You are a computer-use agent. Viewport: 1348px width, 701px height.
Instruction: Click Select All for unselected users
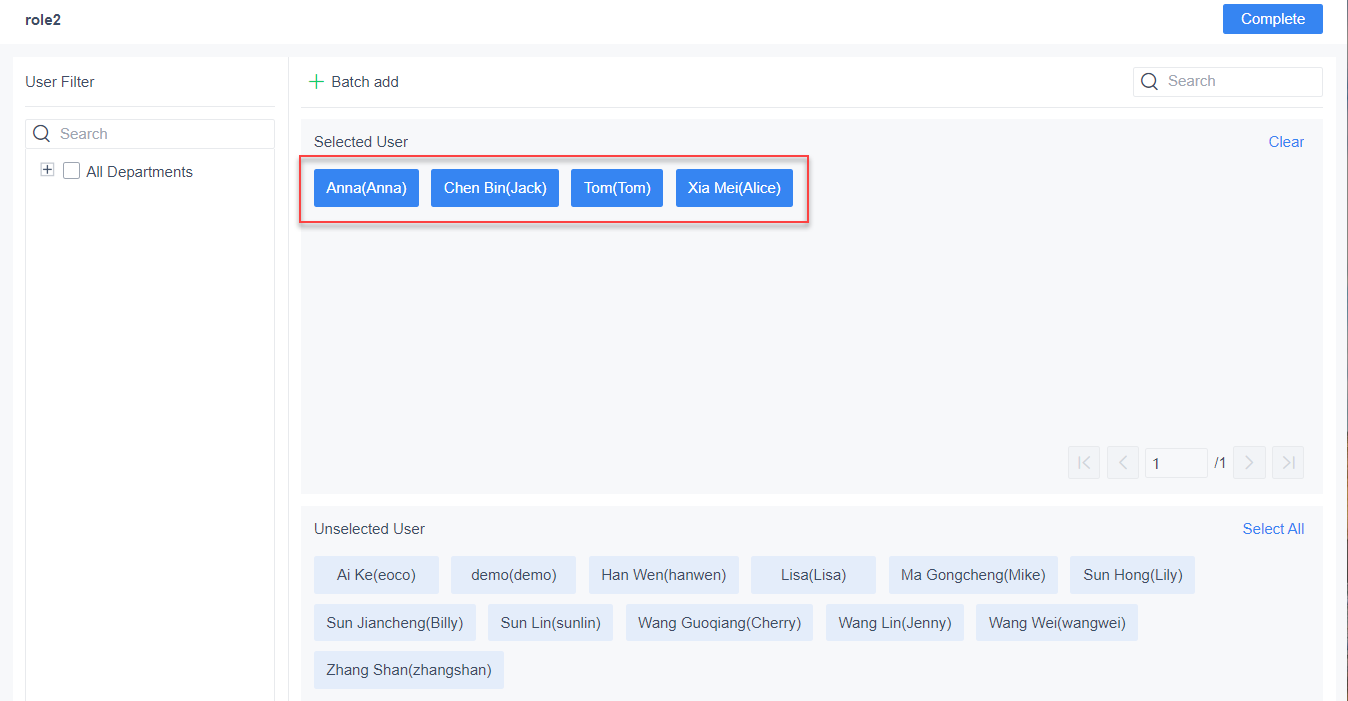1273,528
